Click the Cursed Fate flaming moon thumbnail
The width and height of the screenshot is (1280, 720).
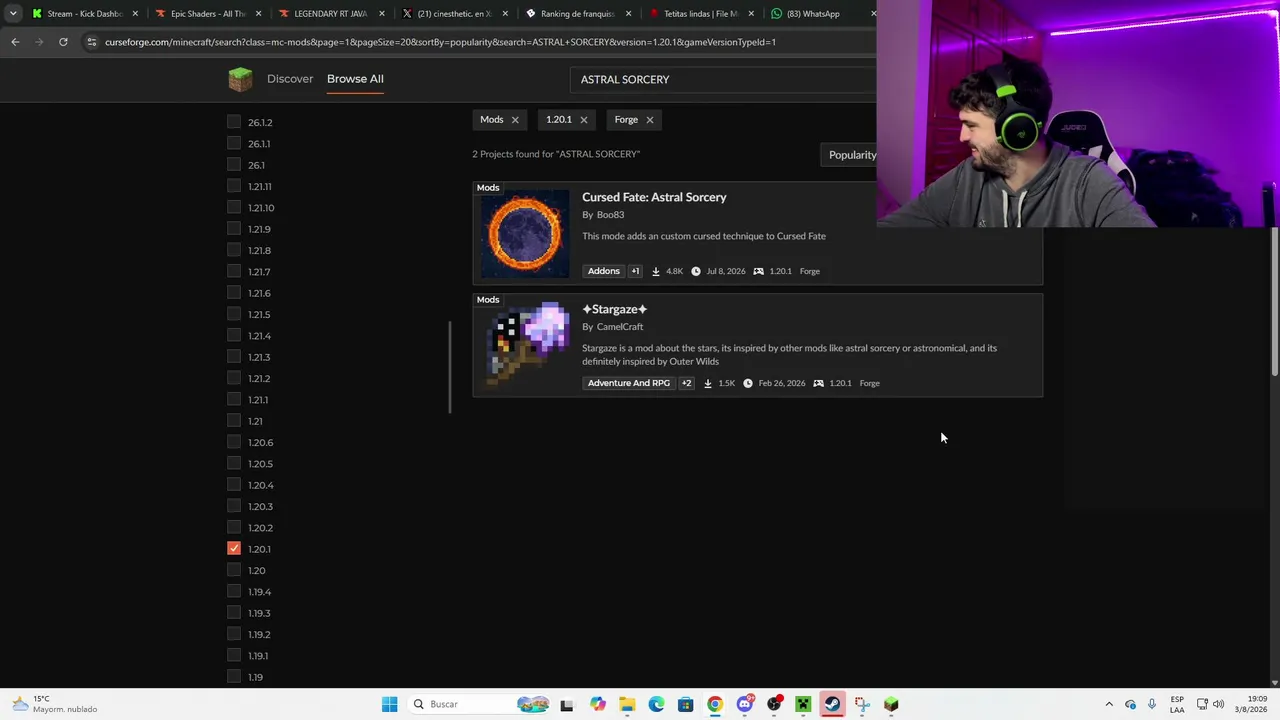point(525,235)
